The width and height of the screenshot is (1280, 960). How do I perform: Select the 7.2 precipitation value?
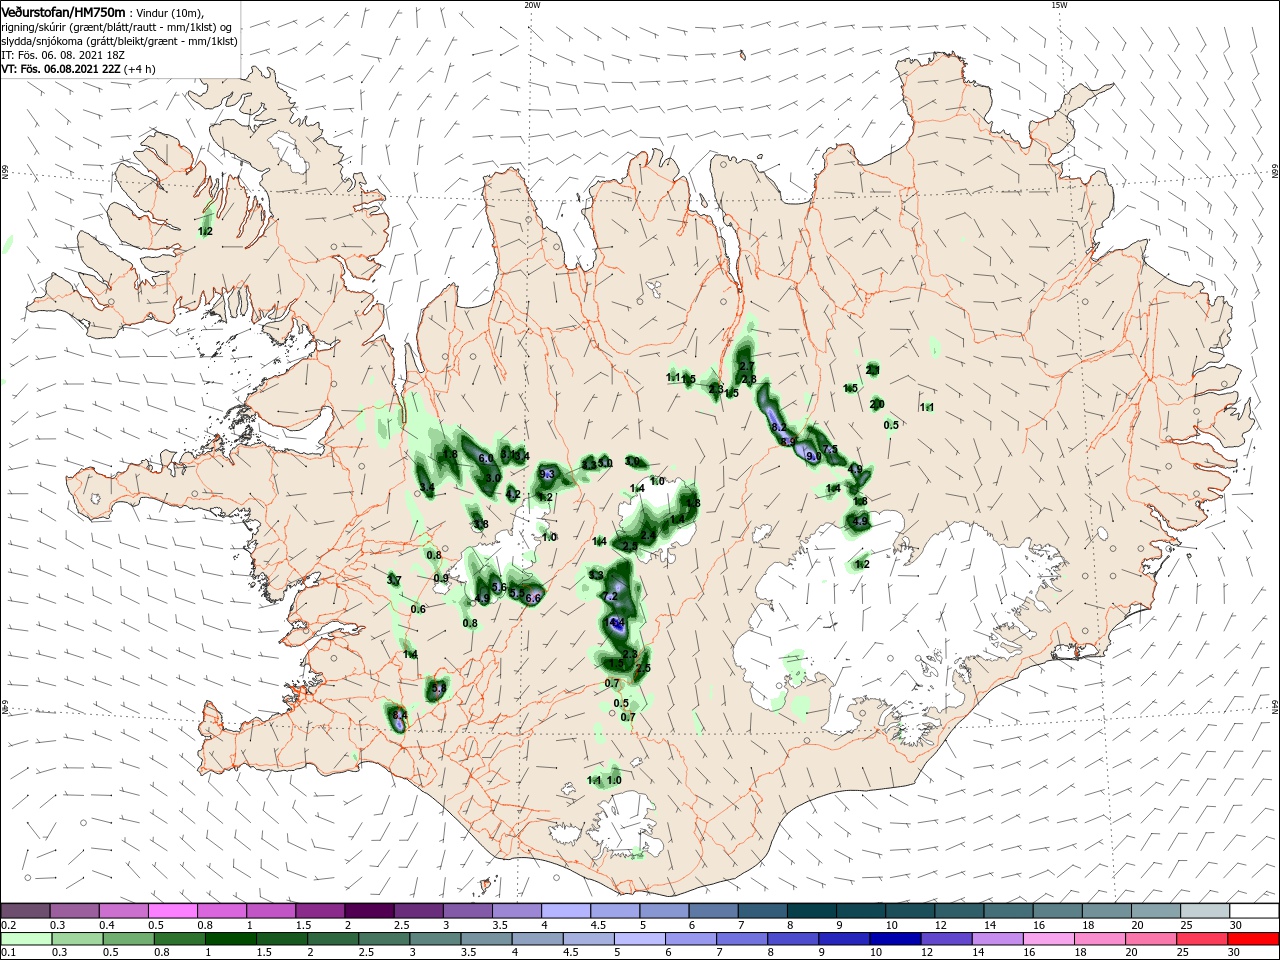(612, 597)
